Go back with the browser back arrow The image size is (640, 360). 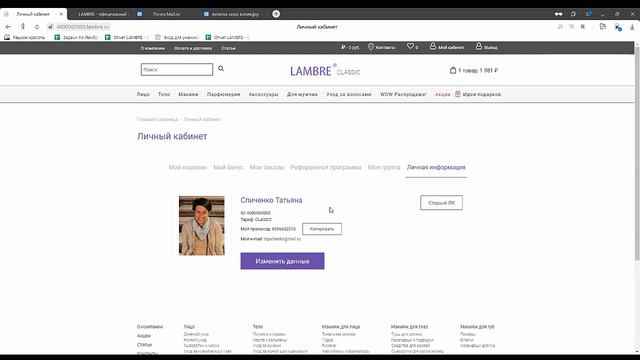click(x=8, y=27)
